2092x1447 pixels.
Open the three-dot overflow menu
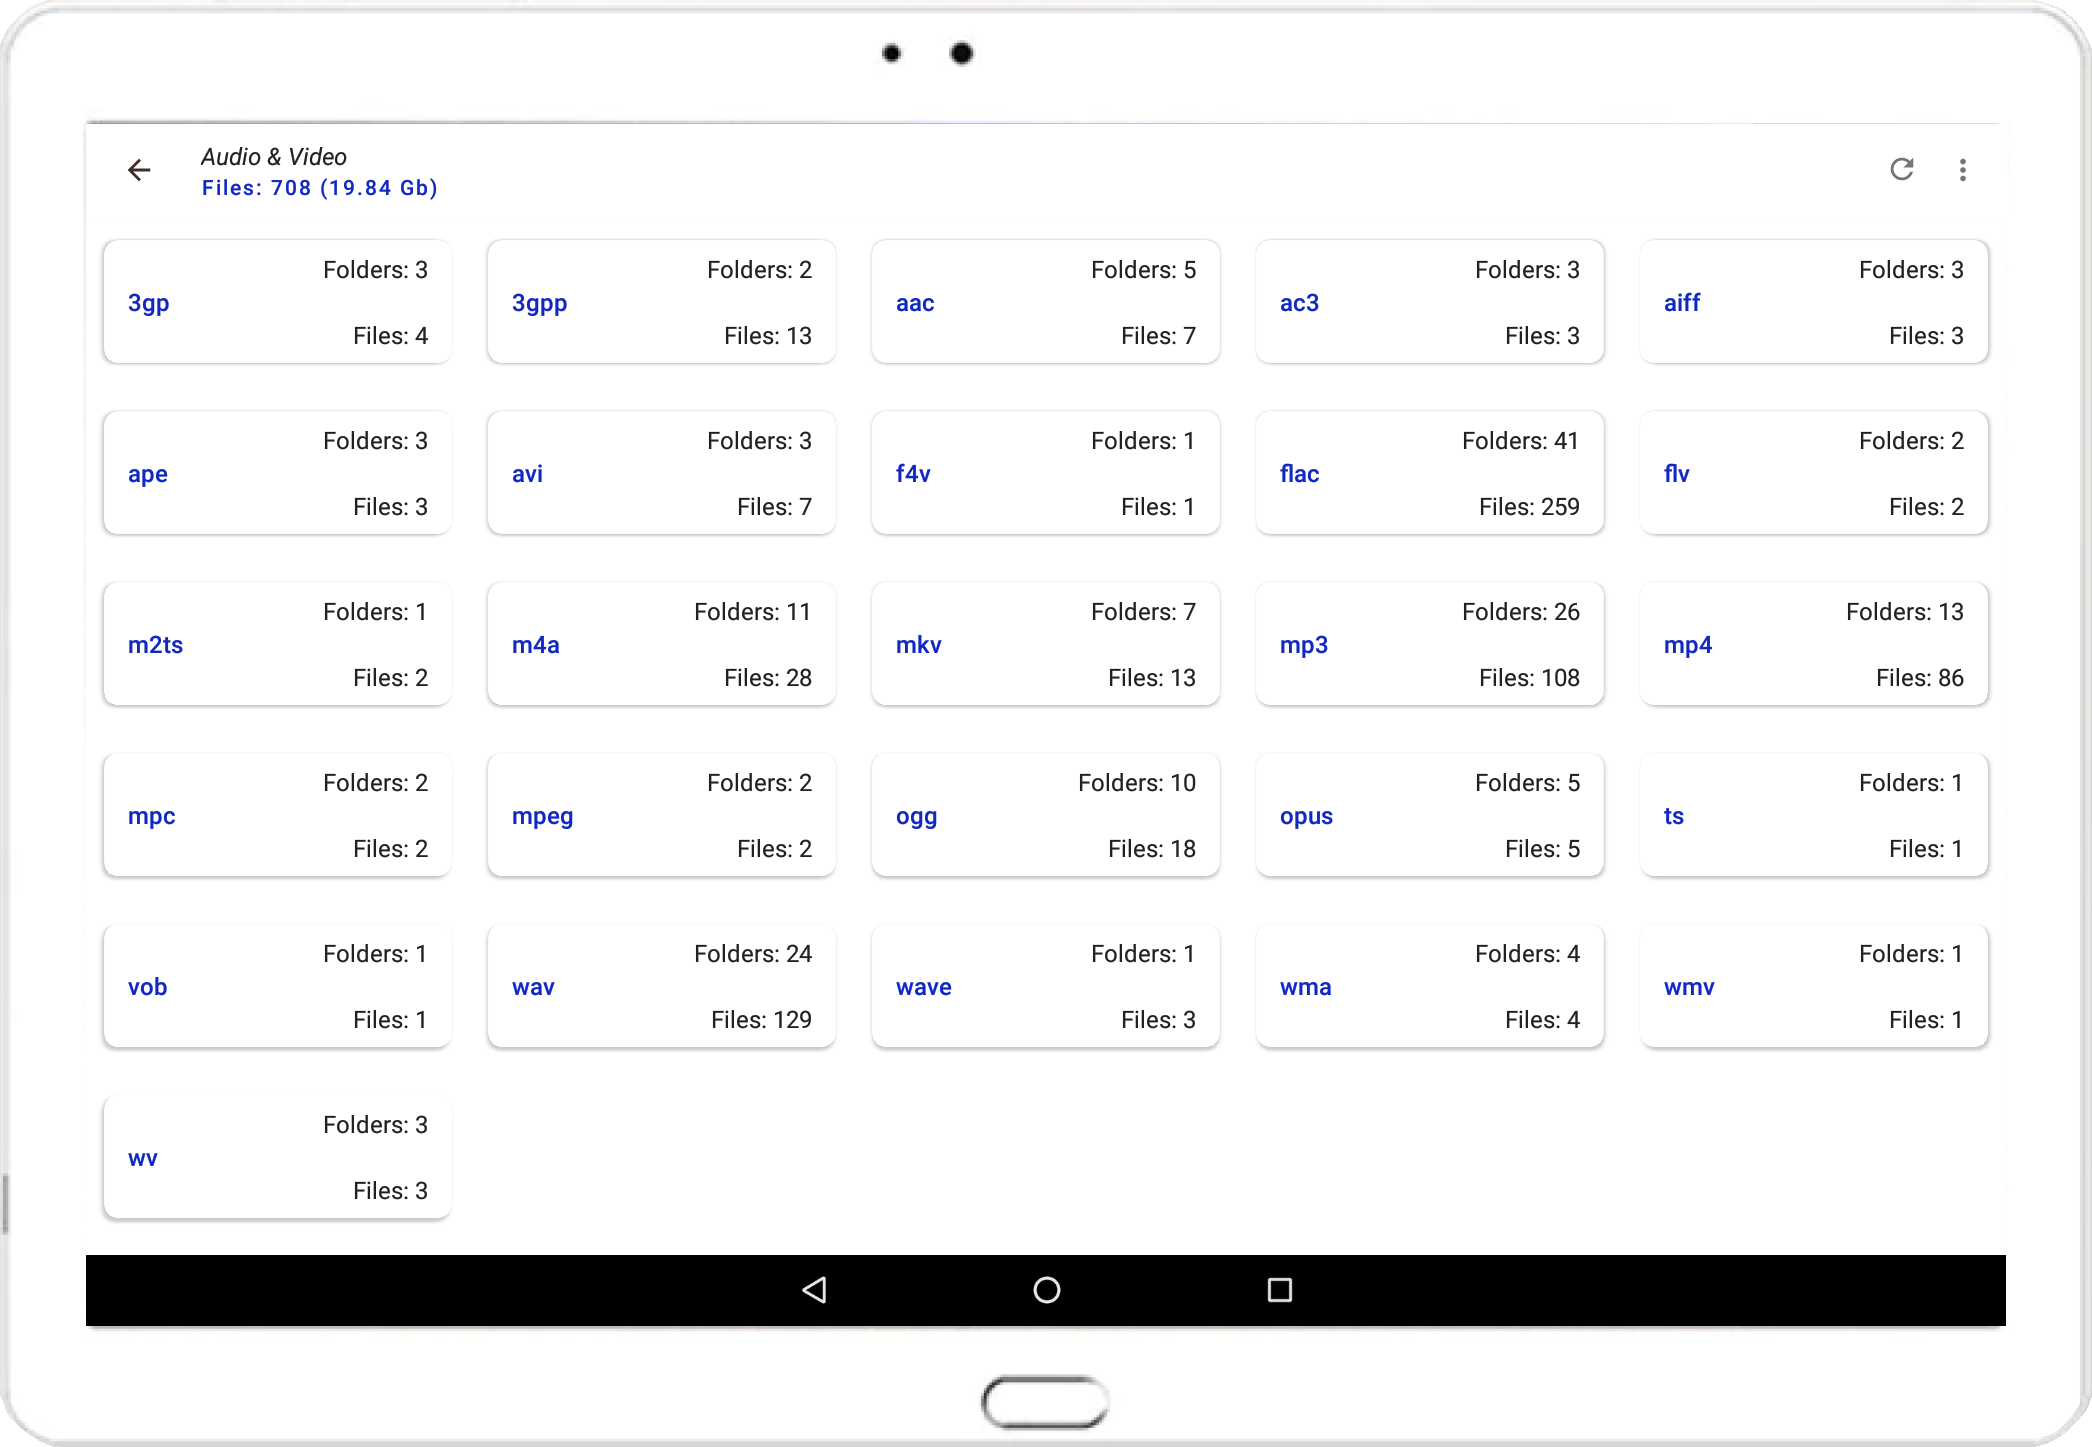tap(1963, 170)
